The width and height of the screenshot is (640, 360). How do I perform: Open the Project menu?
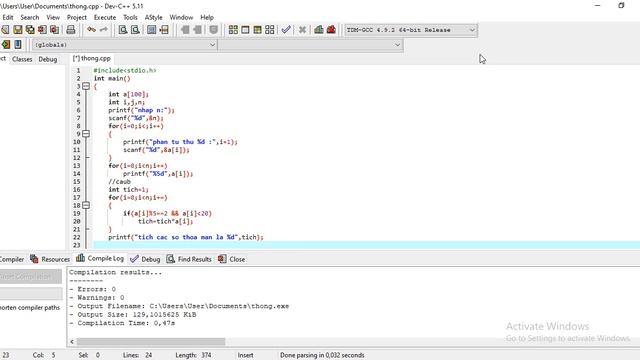coord(77,18)
